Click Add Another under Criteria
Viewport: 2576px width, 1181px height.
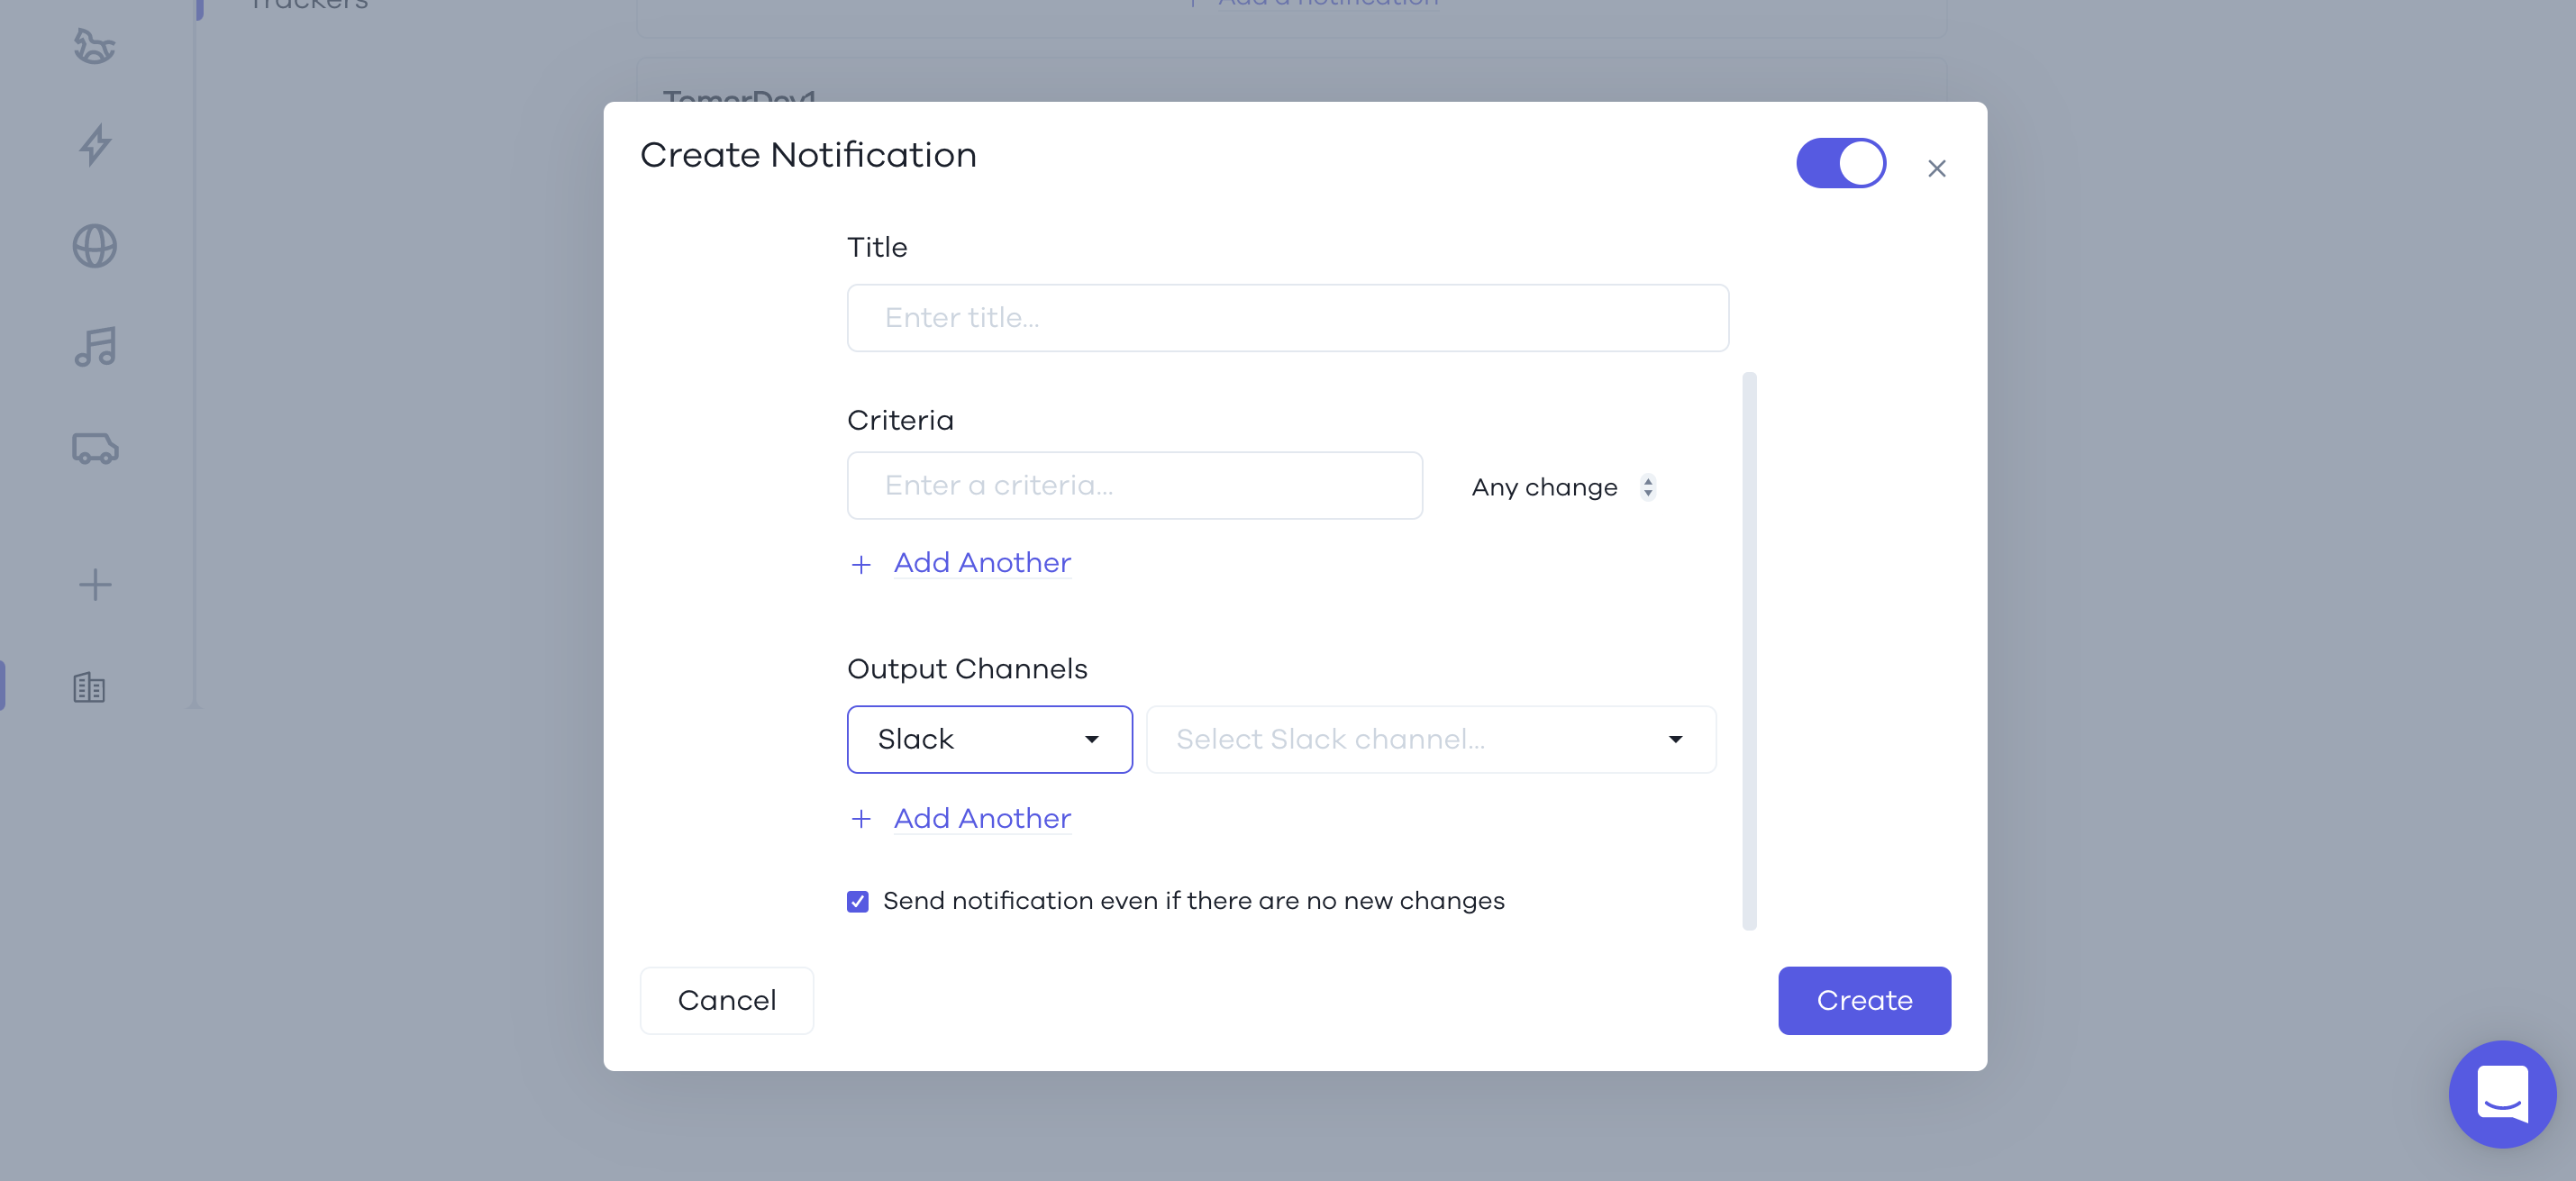click(x=982, y=562)
